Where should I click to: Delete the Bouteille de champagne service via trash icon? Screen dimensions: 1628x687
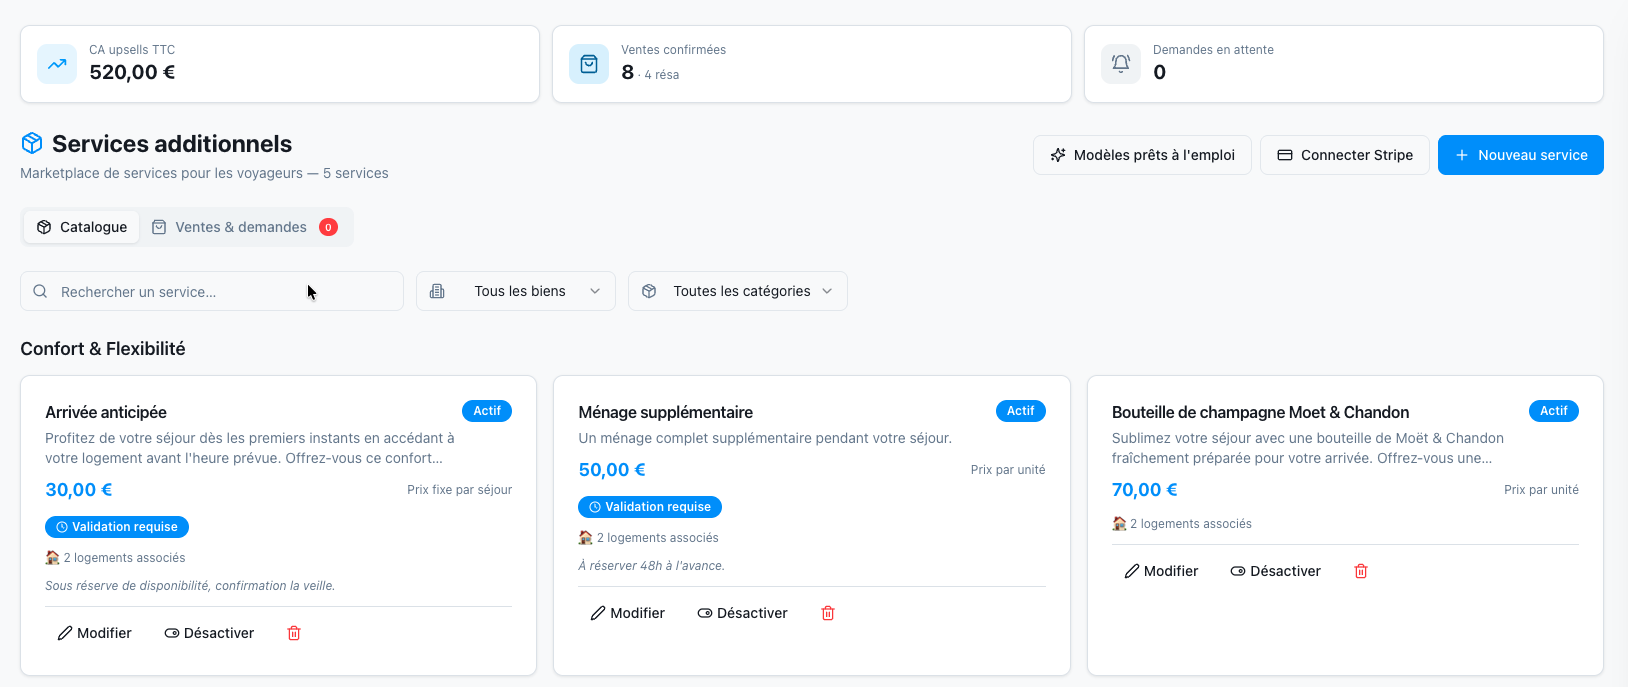[1361, 571]
